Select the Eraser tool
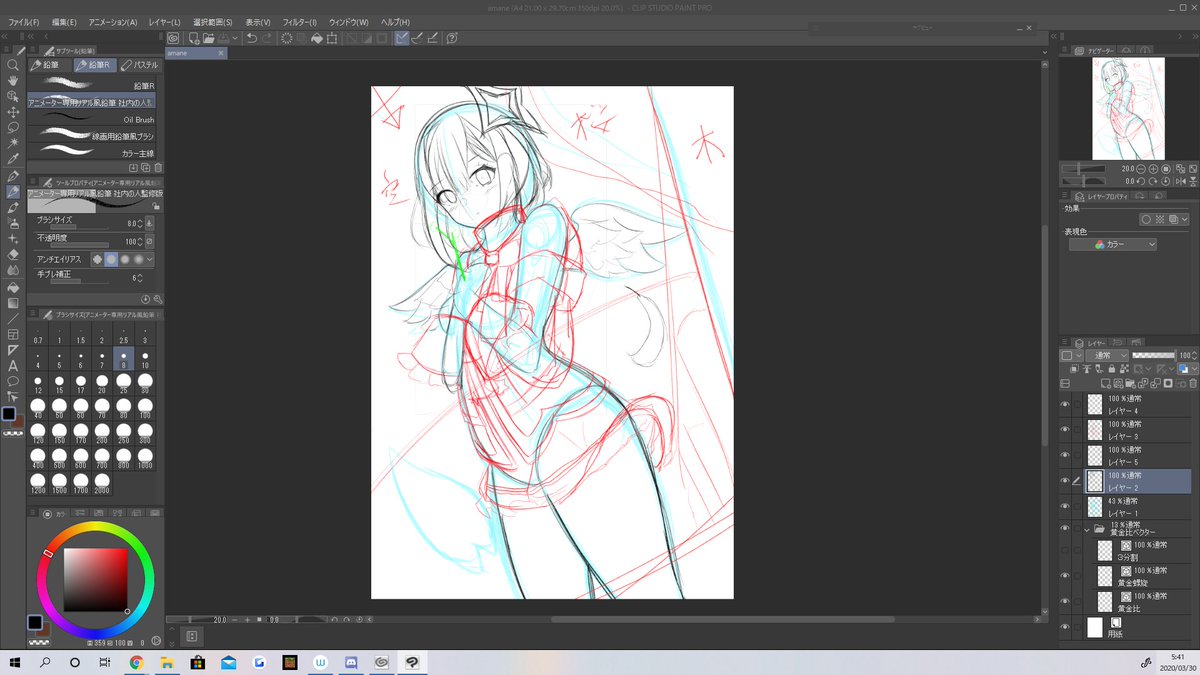 coord(13,254)
